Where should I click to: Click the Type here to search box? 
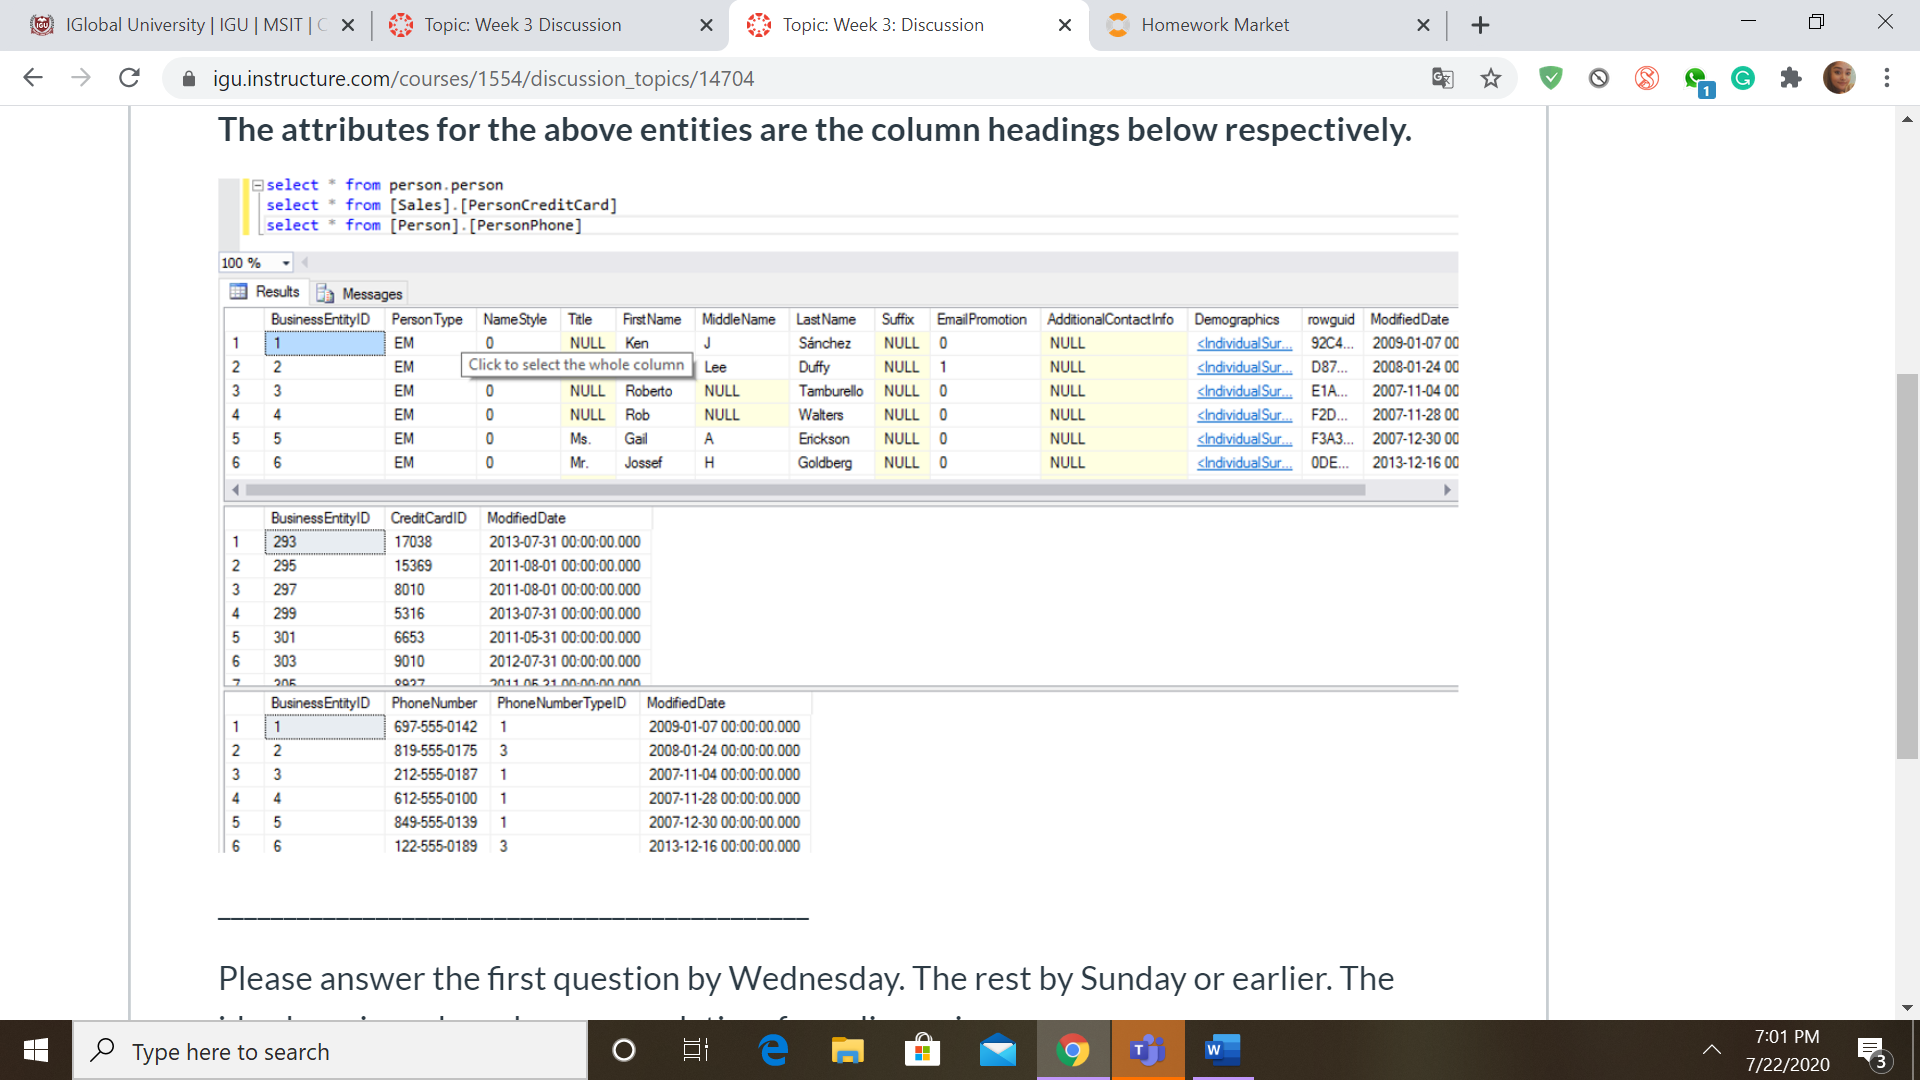330,1050
